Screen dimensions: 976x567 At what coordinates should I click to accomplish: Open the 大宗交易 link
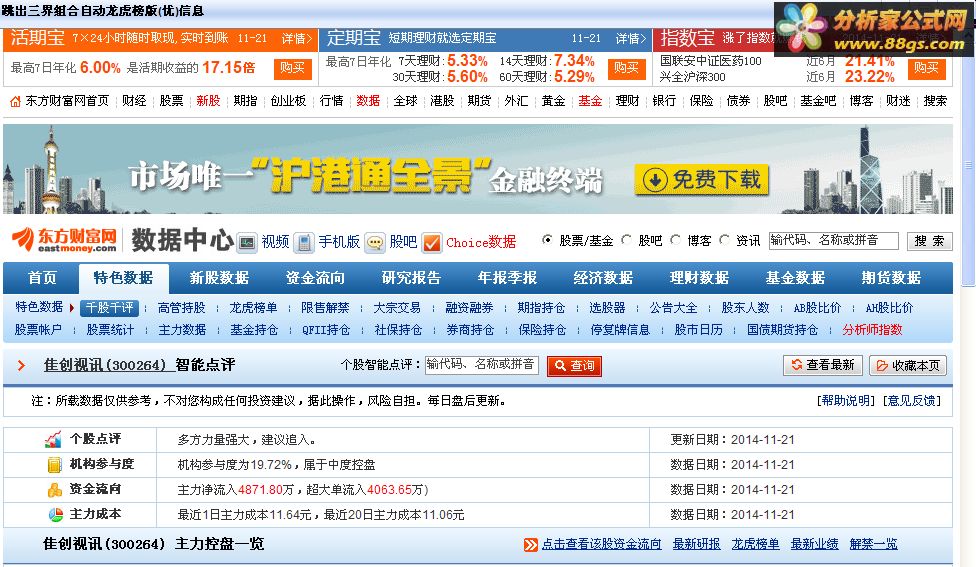[x=396, y=308]
